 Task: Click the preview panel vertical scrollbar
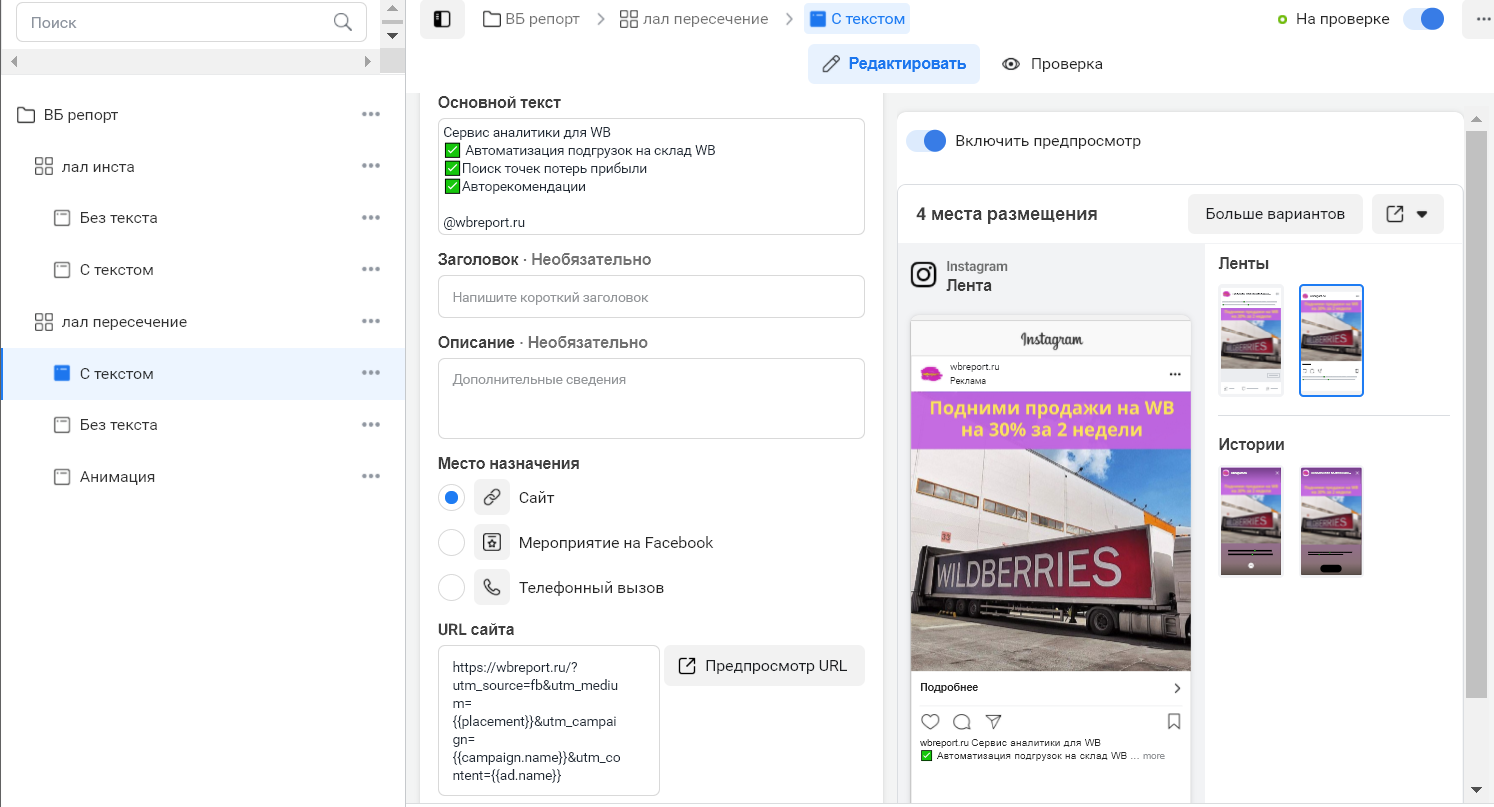pyautogui.click(x=1475, y=412)
